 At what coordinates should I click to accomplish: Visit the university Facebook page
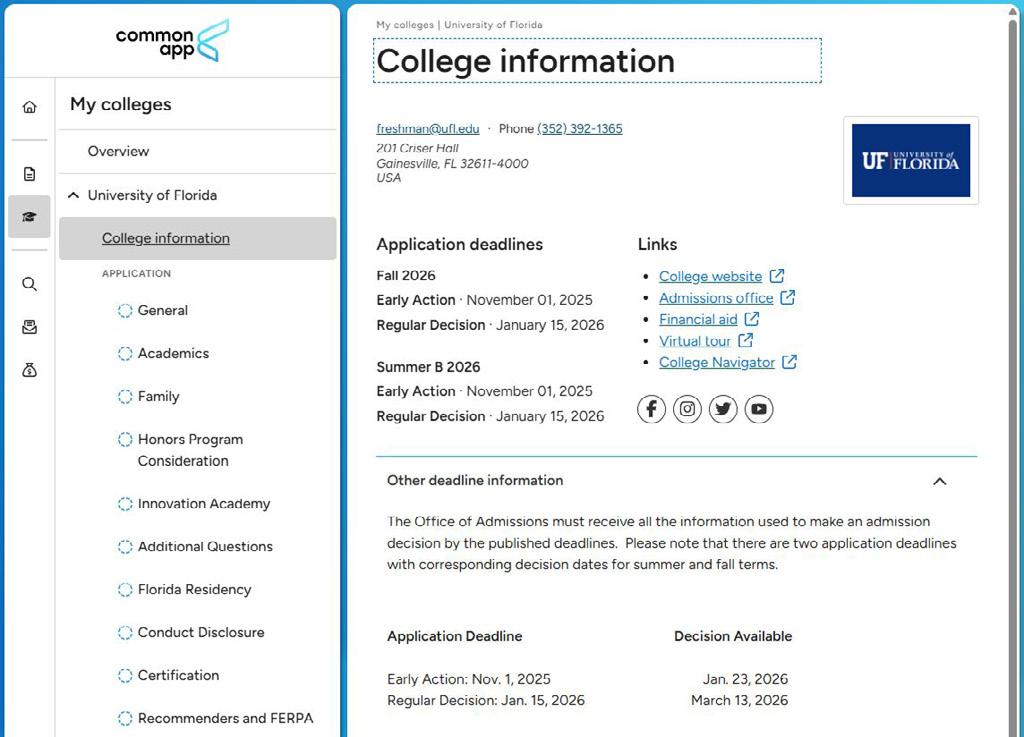pos(651,409)
